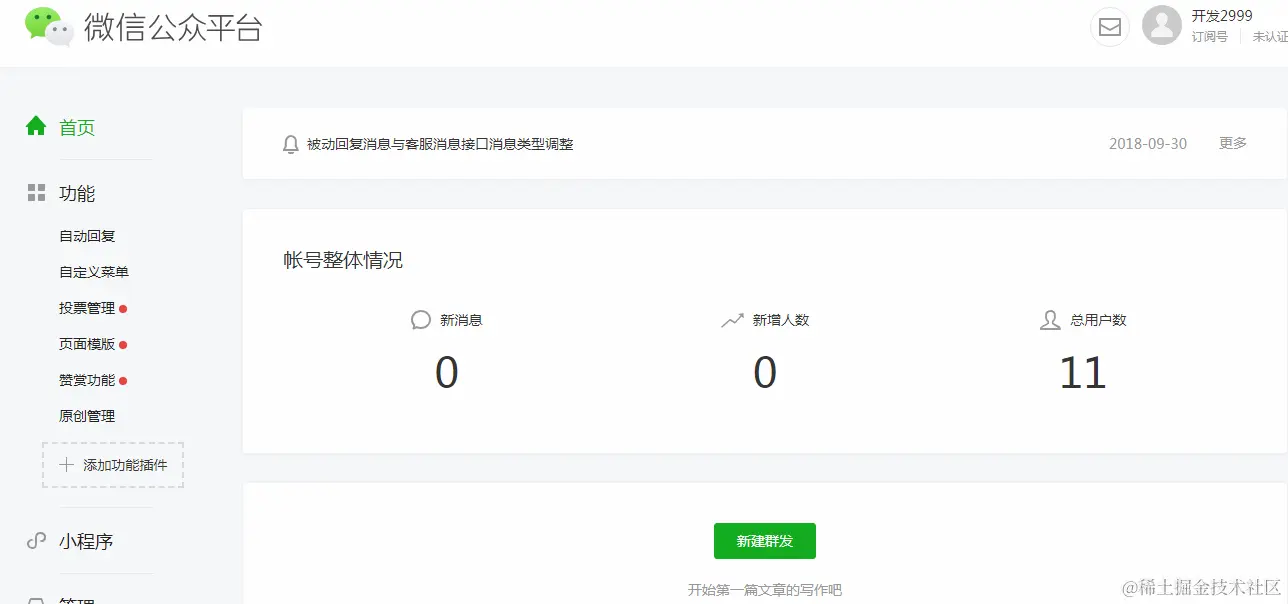Click the 小程序 mini-program icon

[x=36, y=541]
